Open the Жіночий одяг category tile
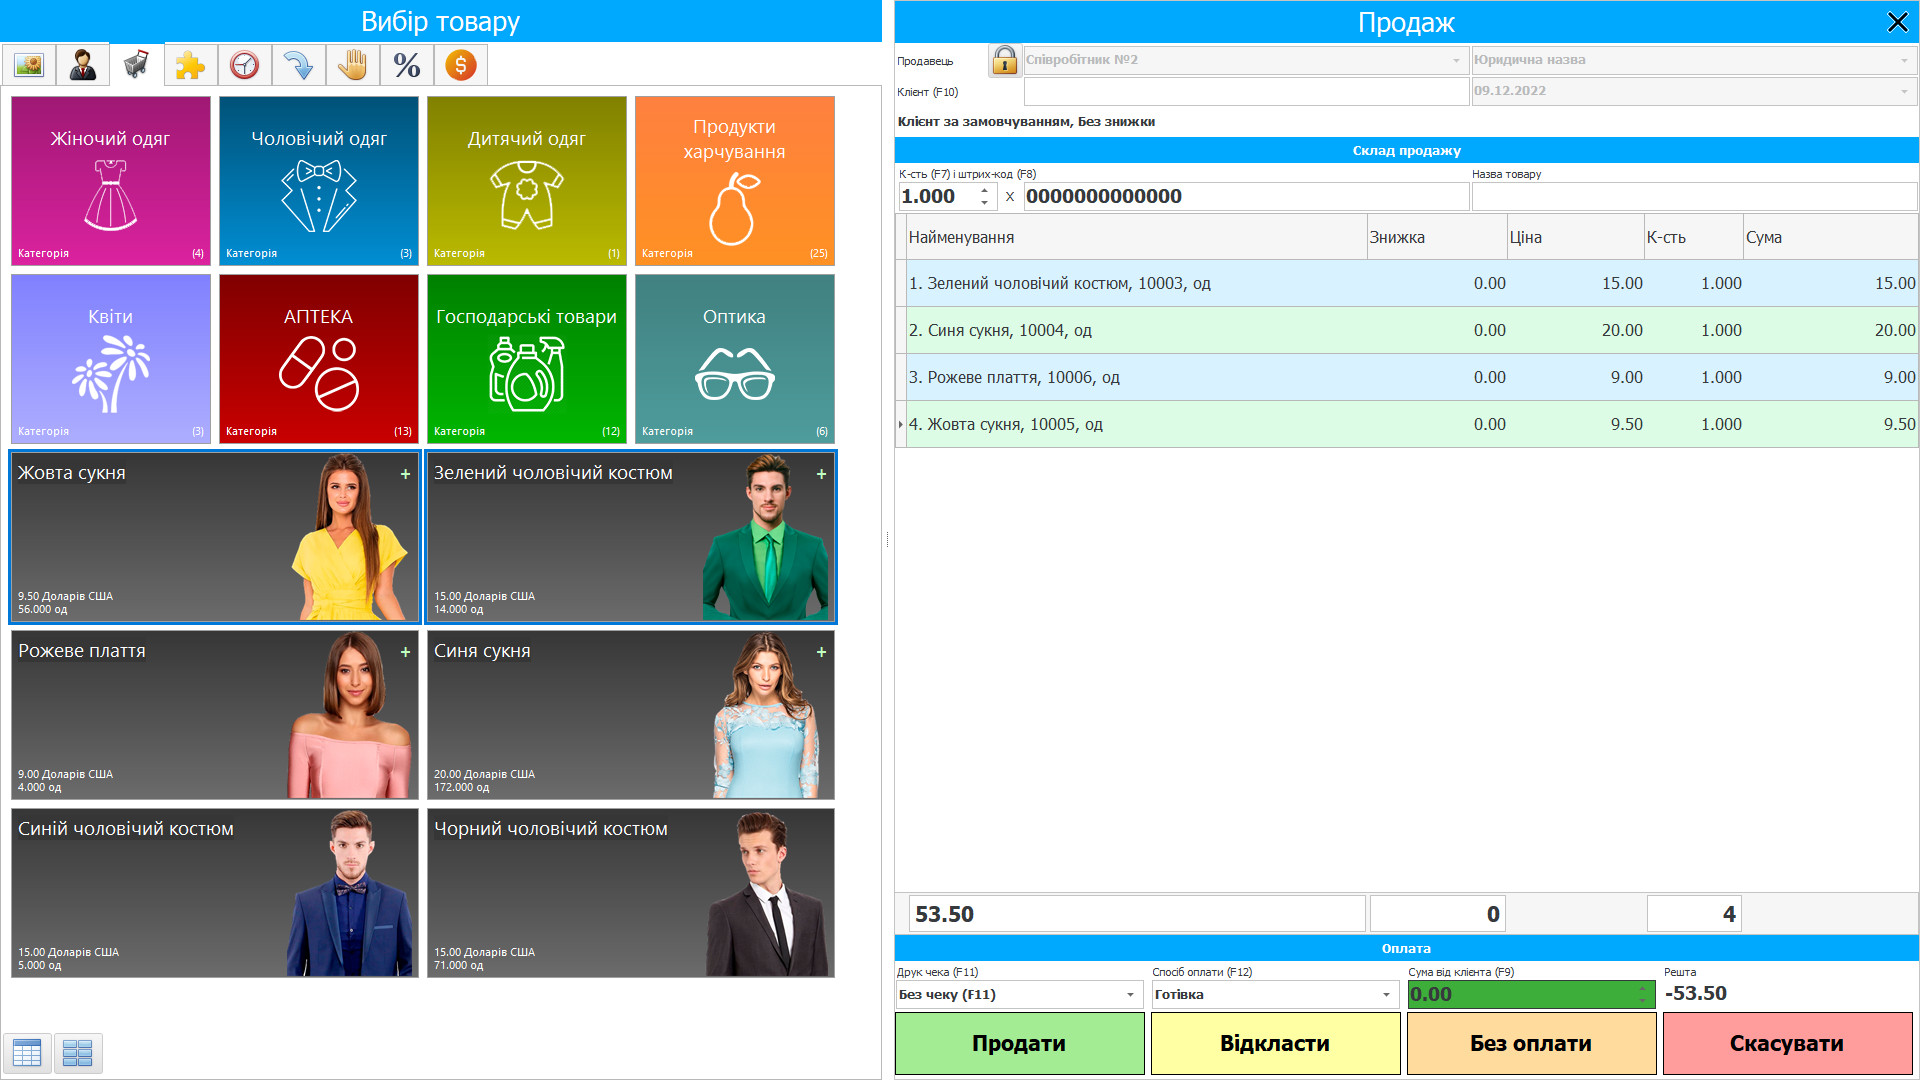1920x1080 pixels. 110,181
